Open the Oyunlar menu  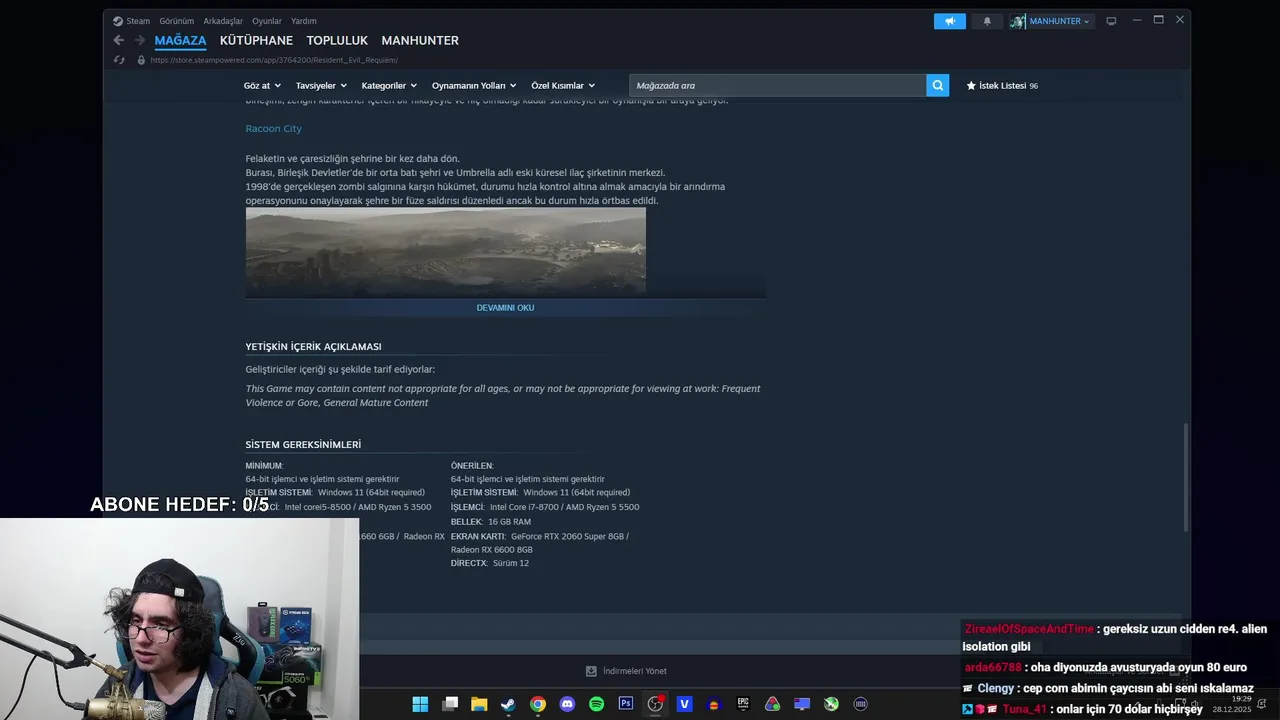click(x=267, y=21)
